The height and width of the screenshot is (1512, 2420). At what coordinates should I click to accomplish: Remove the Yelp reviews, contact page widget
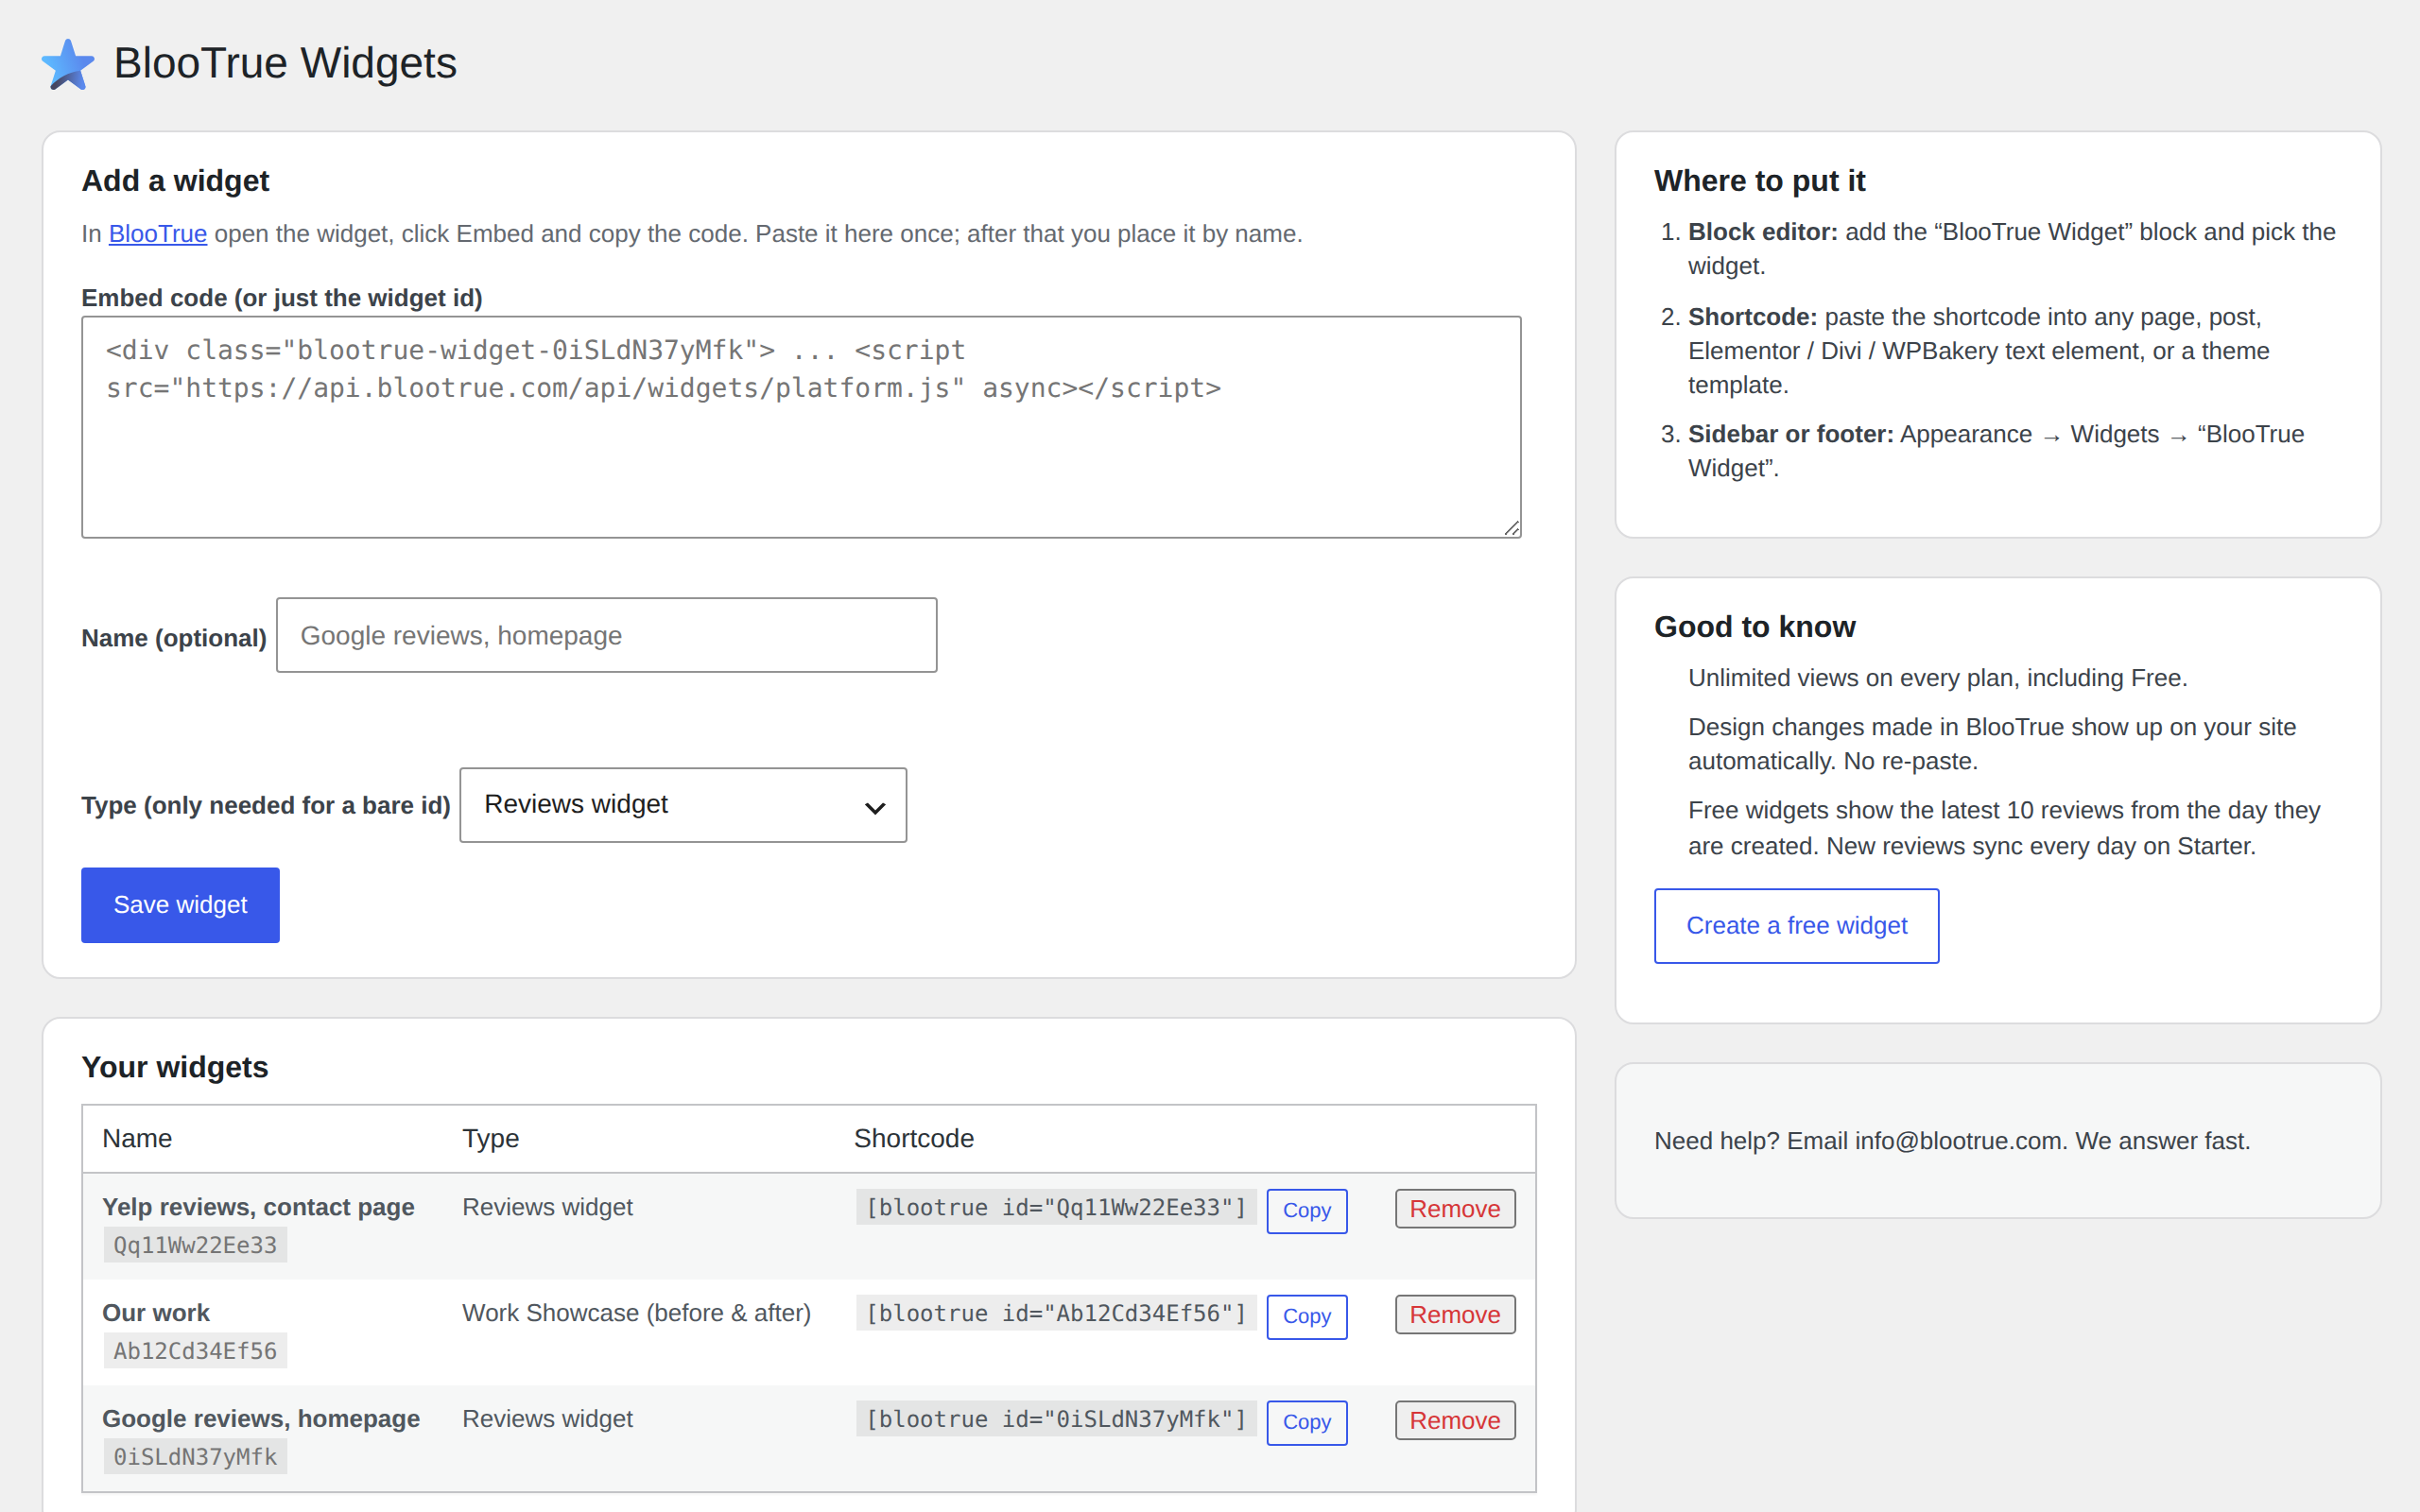[1455, 1209]
